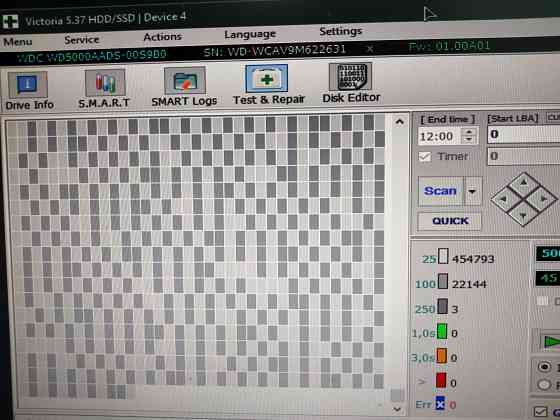Open the Actions menu
Viewport: 560px width, 420px height.
coord(162,37)
